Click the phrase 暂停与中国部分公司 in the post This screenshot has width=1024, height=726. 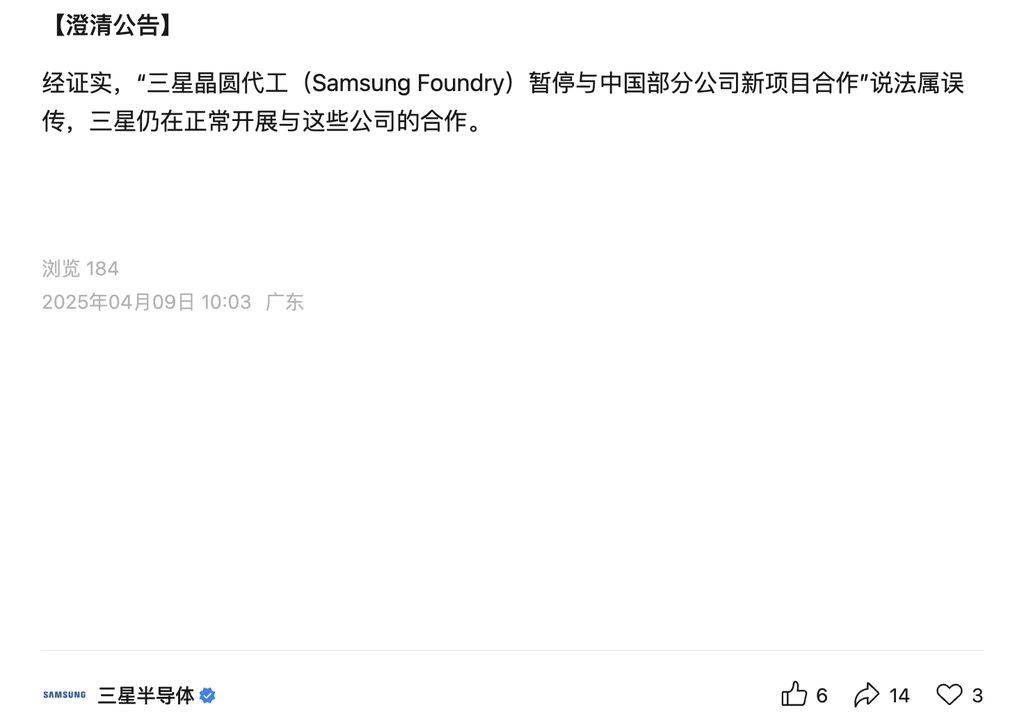click(x=634, y=83)
